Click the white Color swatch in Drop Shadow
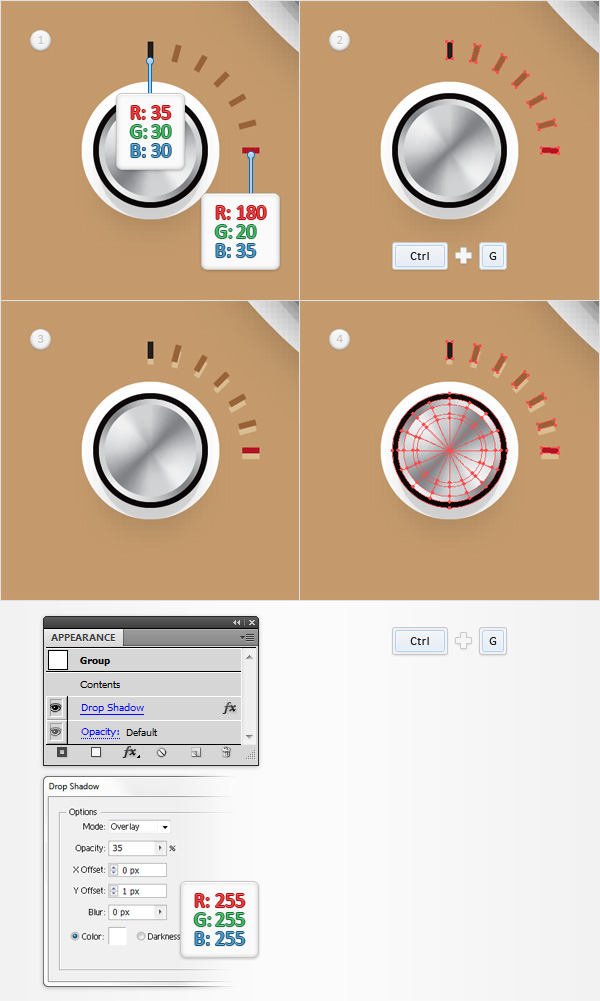This screenshot has width=600, height=1001. click(117, 937)
